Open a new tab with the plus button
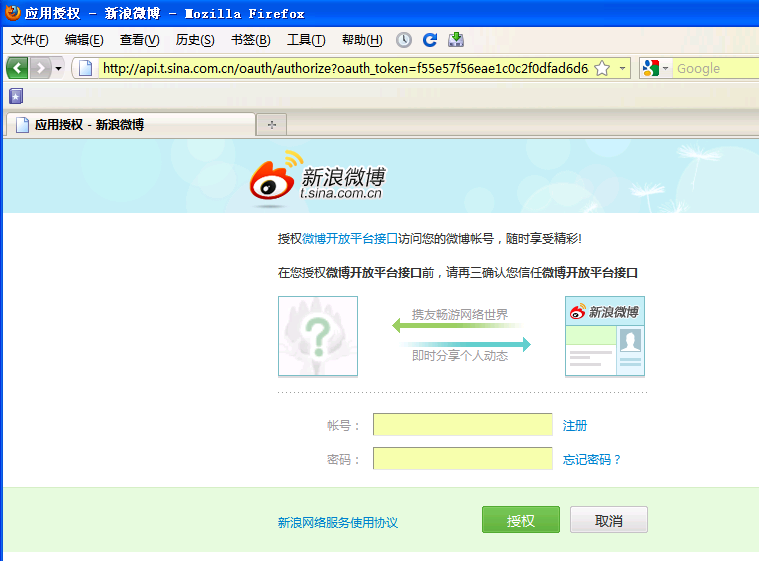The image size is (759, 561). pyautogui.click(x=272, y=125)
